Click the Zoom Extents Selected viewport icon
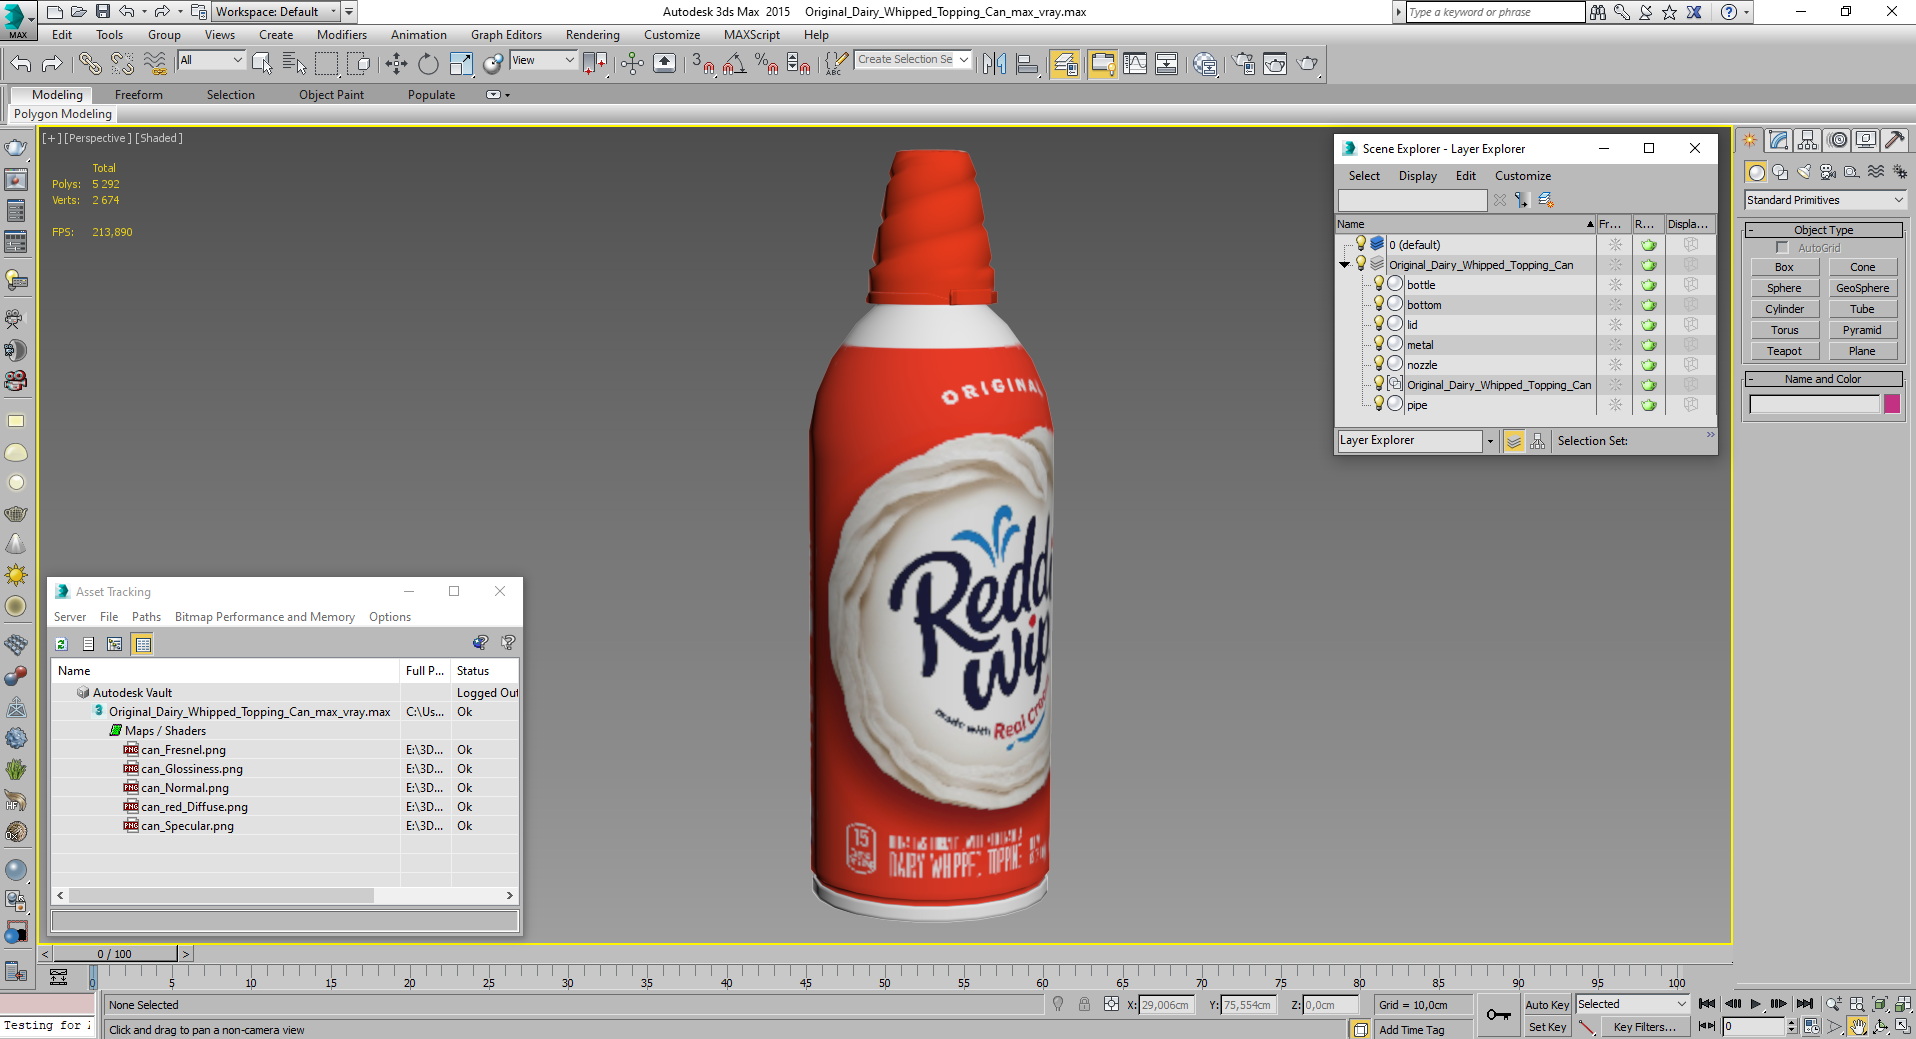Screen dimensions: 1916x1039 coord(1879,1004)
